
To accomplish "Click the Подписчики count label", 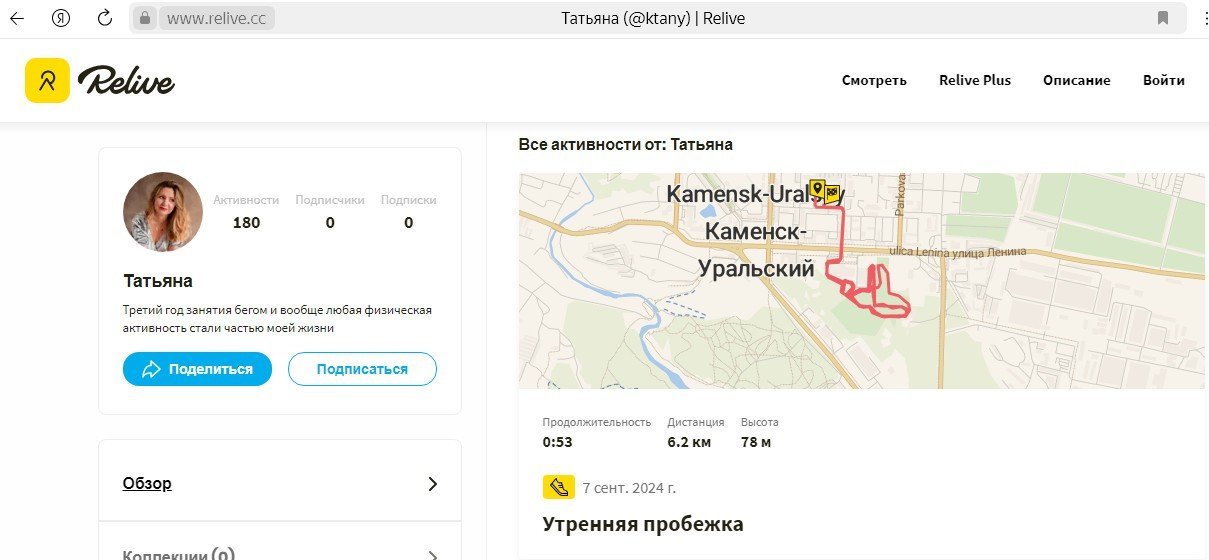I will (330, 200).
